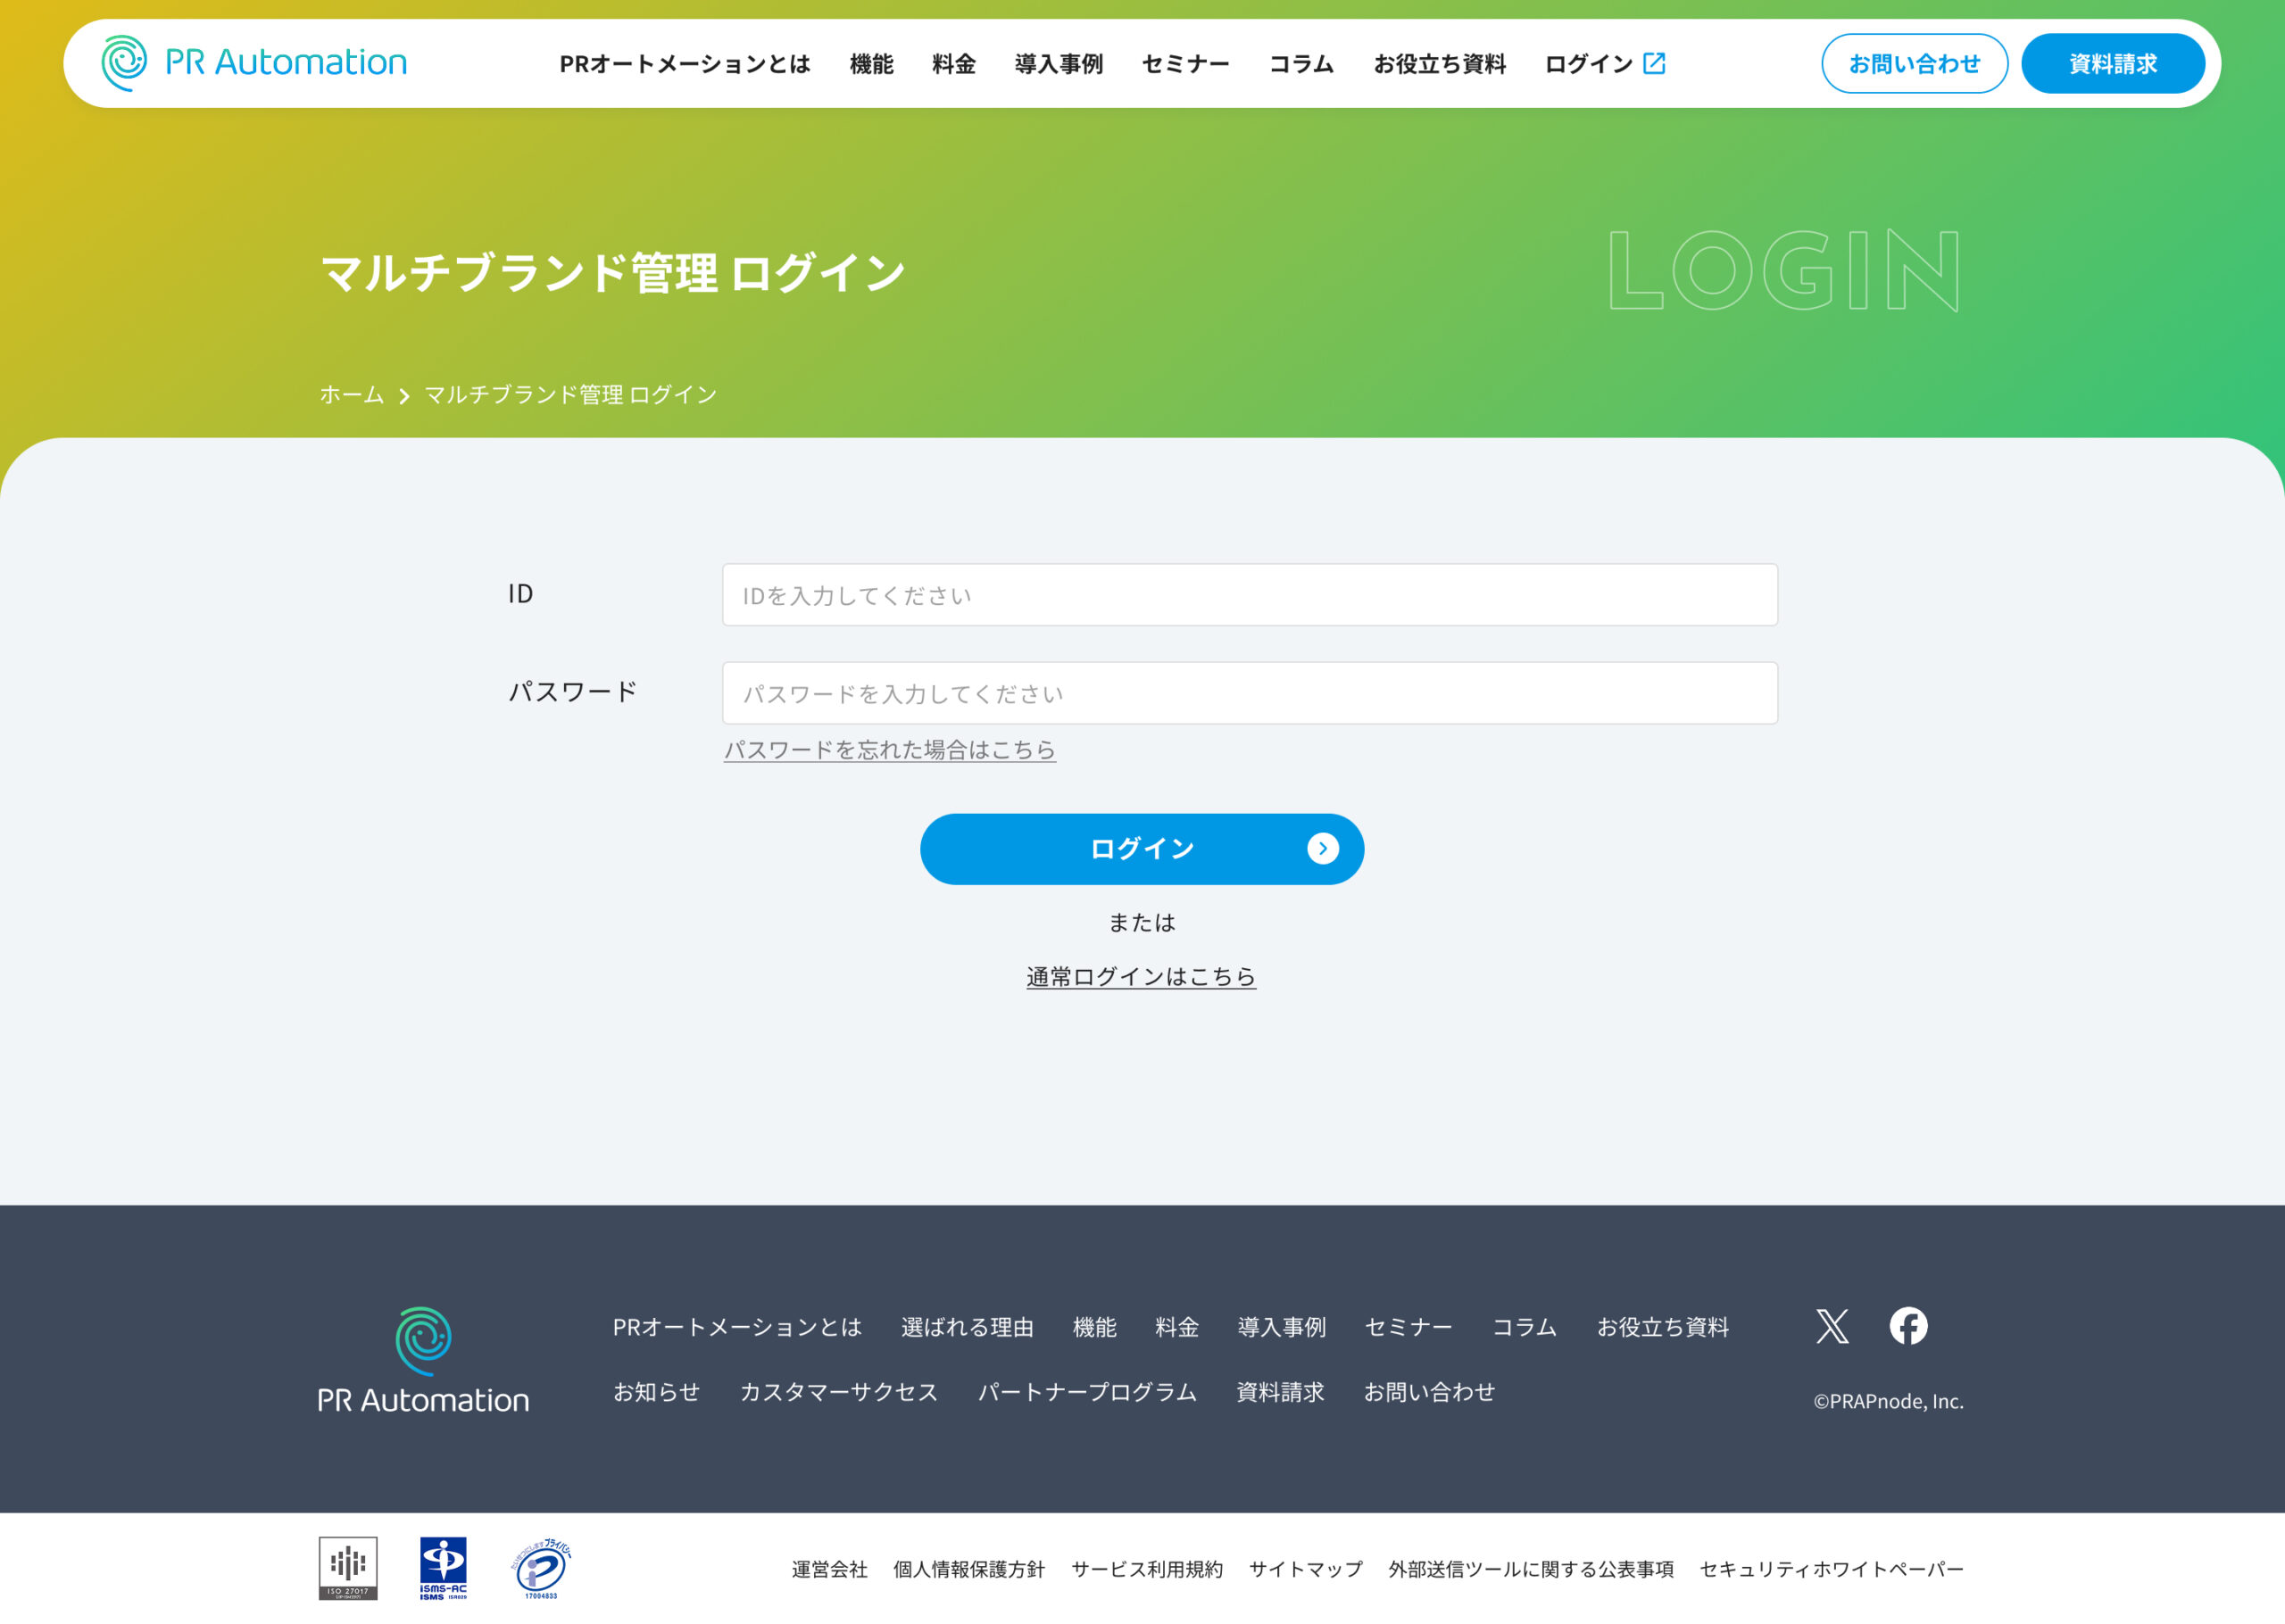Viewport: 2285px width, 1624px height.
Task: Open the X (Twitter) social icon
Action: [x=1832, y=1326]
